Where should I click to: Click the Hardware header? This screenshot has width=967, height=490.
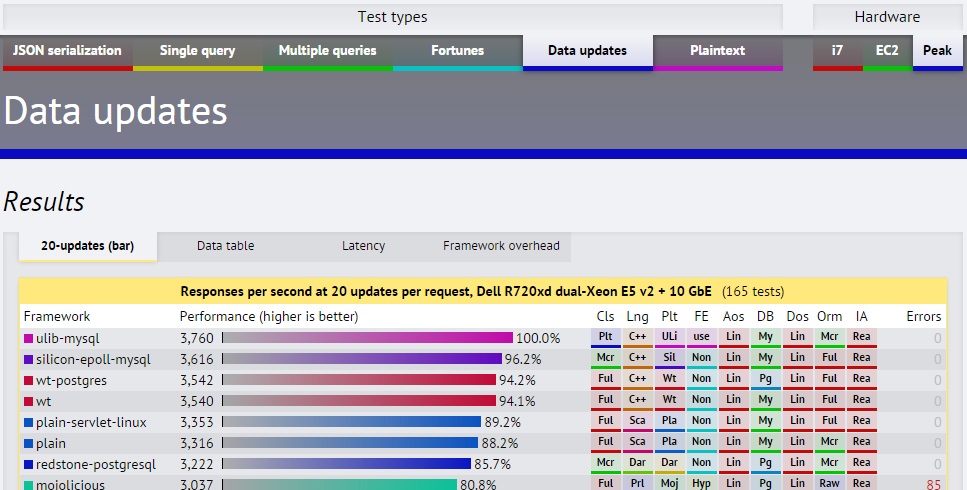[887, 17]
